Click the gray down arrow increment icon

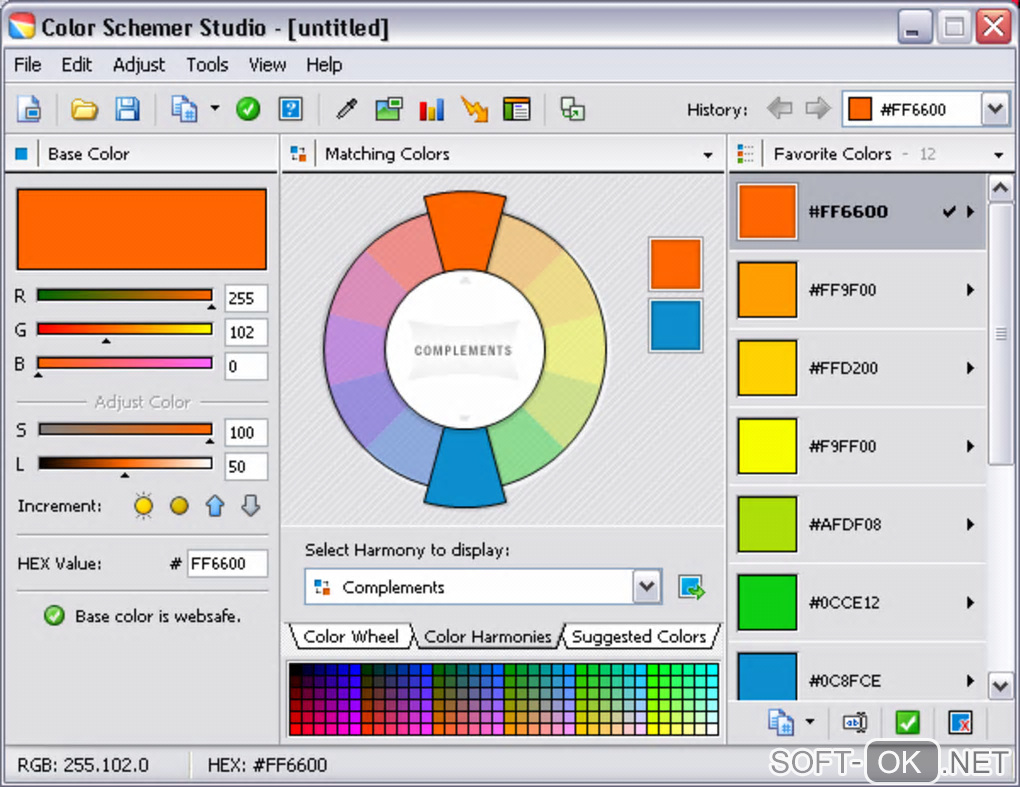(250, 505)
